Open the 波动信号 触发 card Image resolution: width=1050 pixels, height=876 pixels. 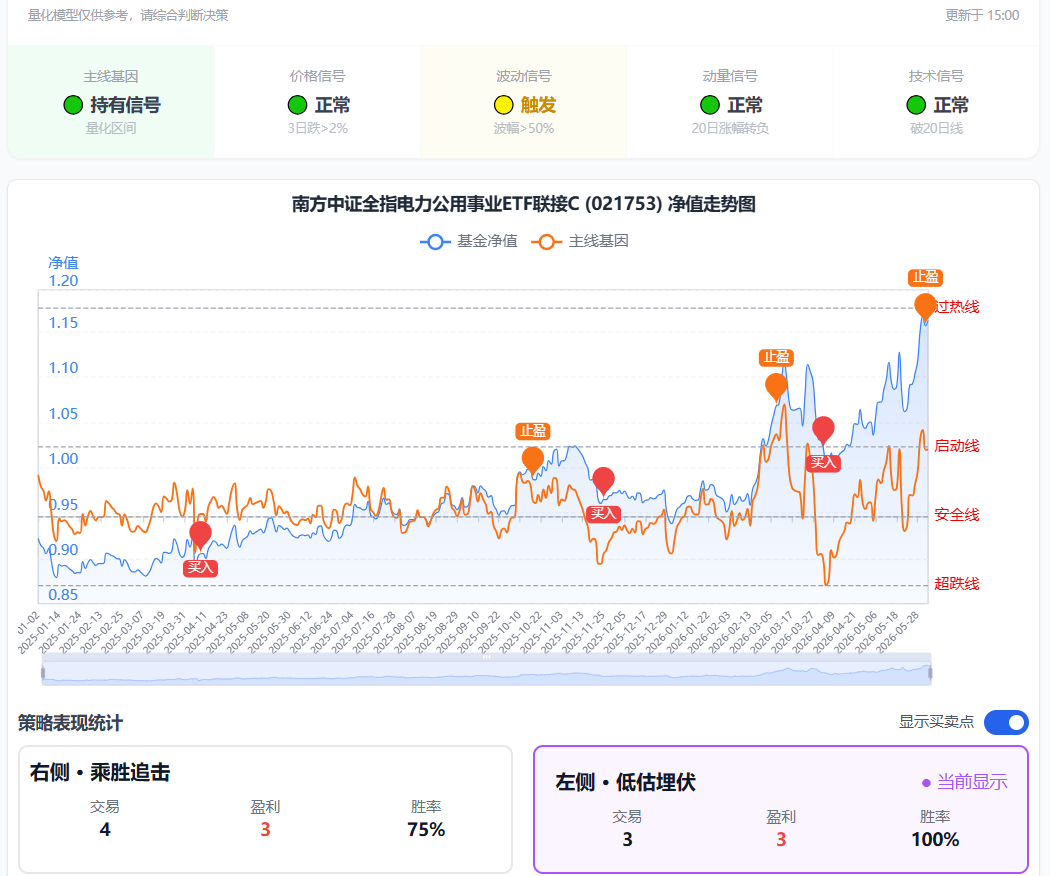point(524,102)
